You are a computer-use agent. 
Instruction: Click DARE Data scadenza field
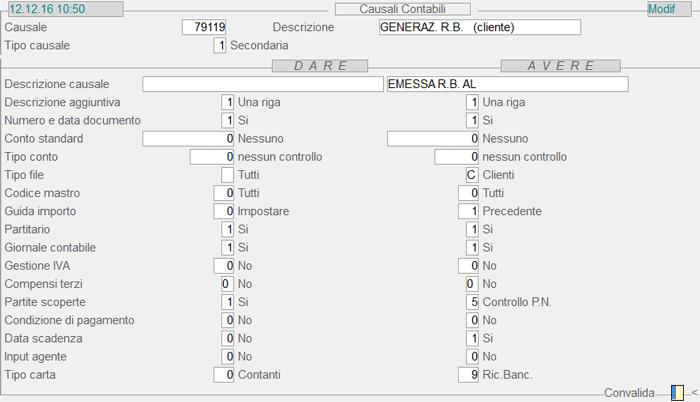pos(227,339)
